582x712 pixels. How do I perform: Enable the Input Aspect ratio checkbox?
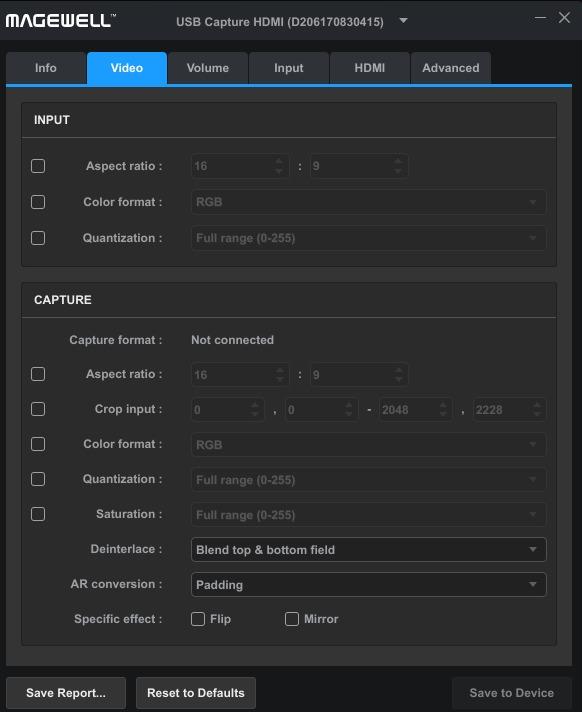(x=38, y=166)
